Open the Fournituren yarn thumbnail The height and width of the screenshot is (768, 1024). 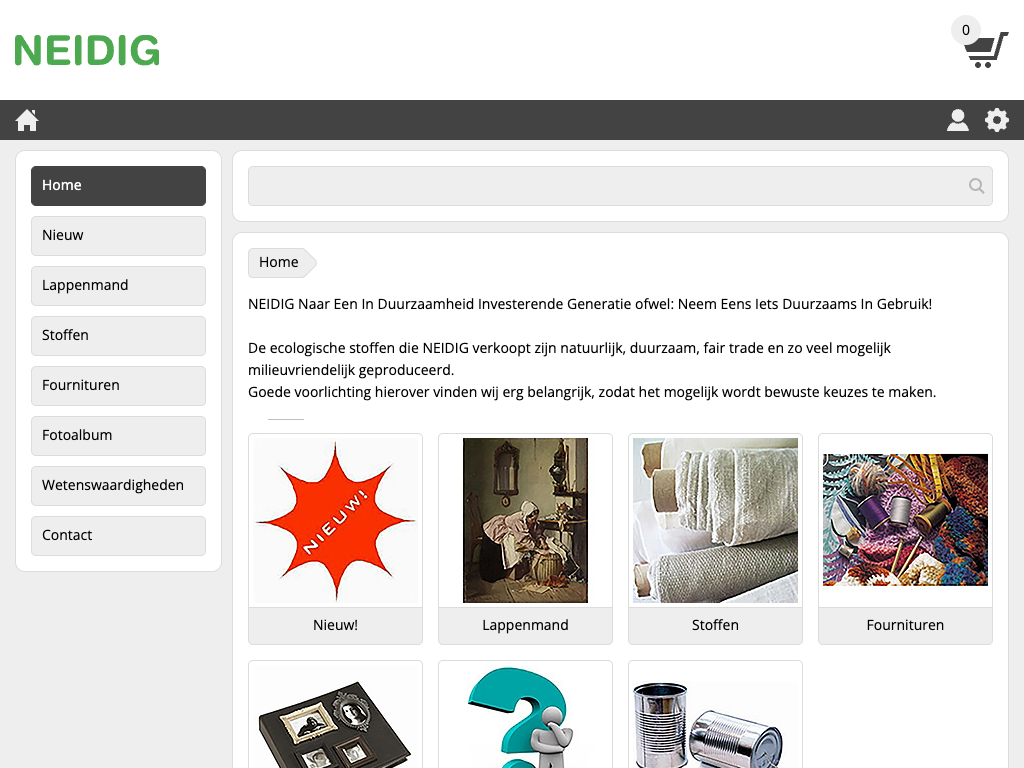coord(905,520)
